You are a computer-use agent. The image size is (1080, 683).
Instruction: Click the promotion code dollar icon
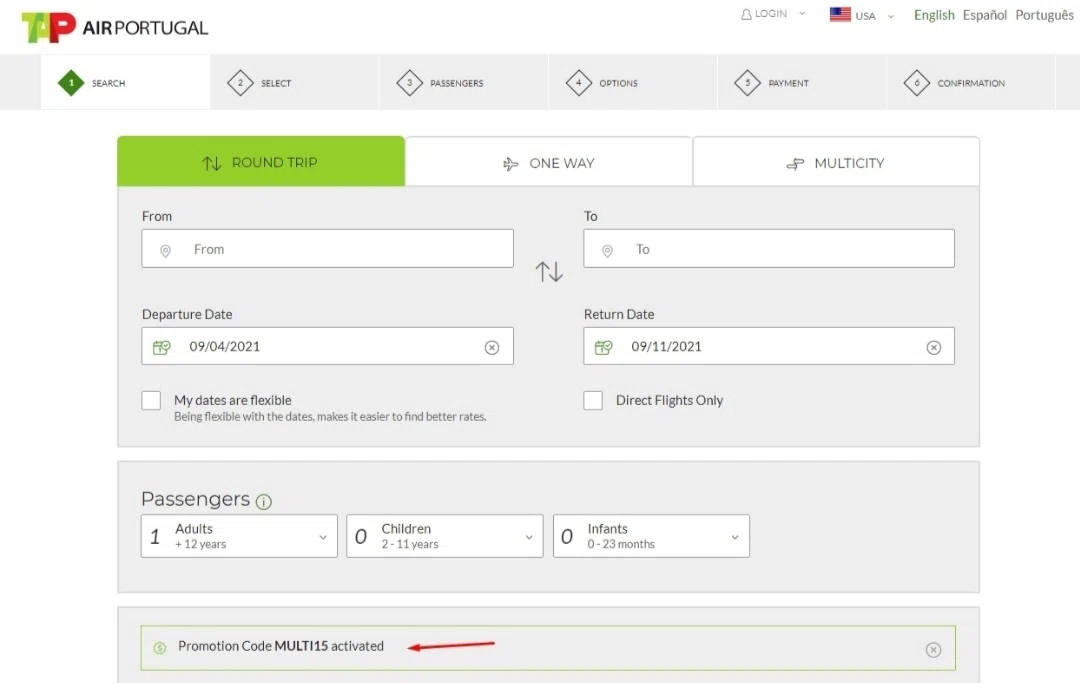160,648
